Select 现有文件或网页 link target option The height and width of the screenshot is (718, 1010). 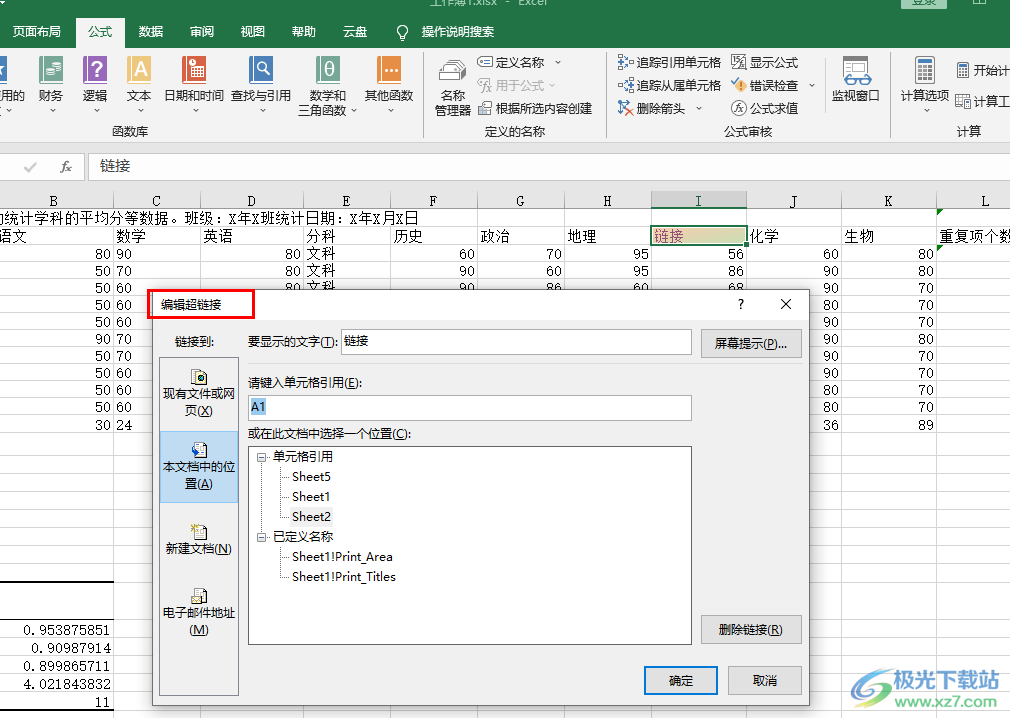[198, 393]
